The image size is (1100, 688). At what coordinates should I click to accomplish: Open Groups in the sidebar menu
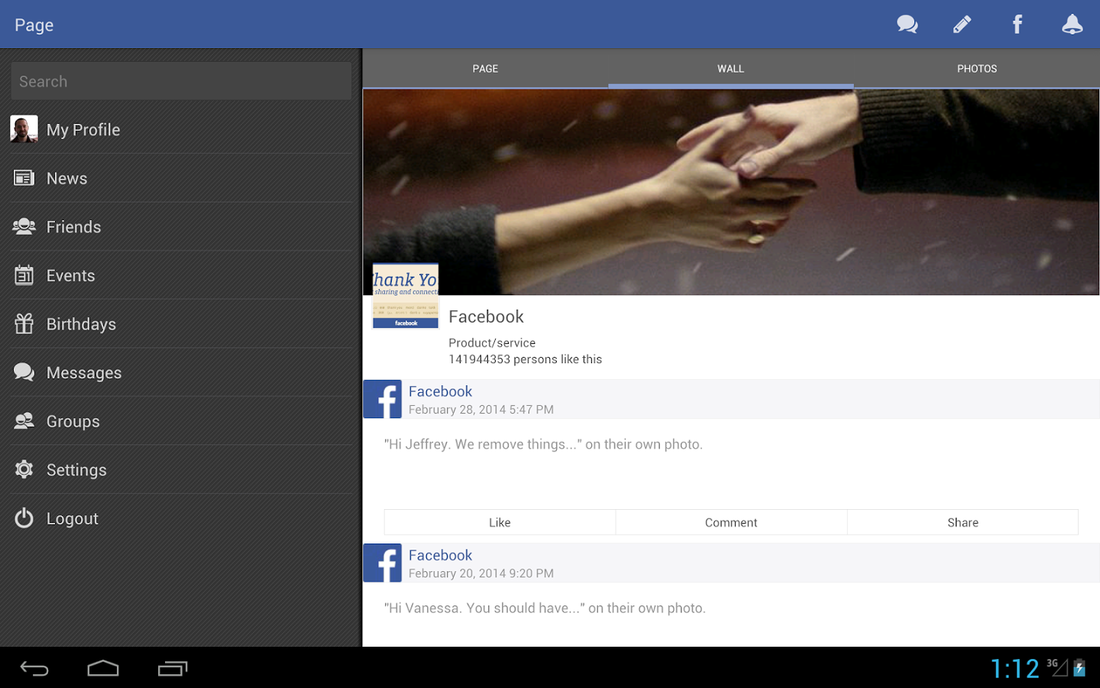click(x=181, y=421)
